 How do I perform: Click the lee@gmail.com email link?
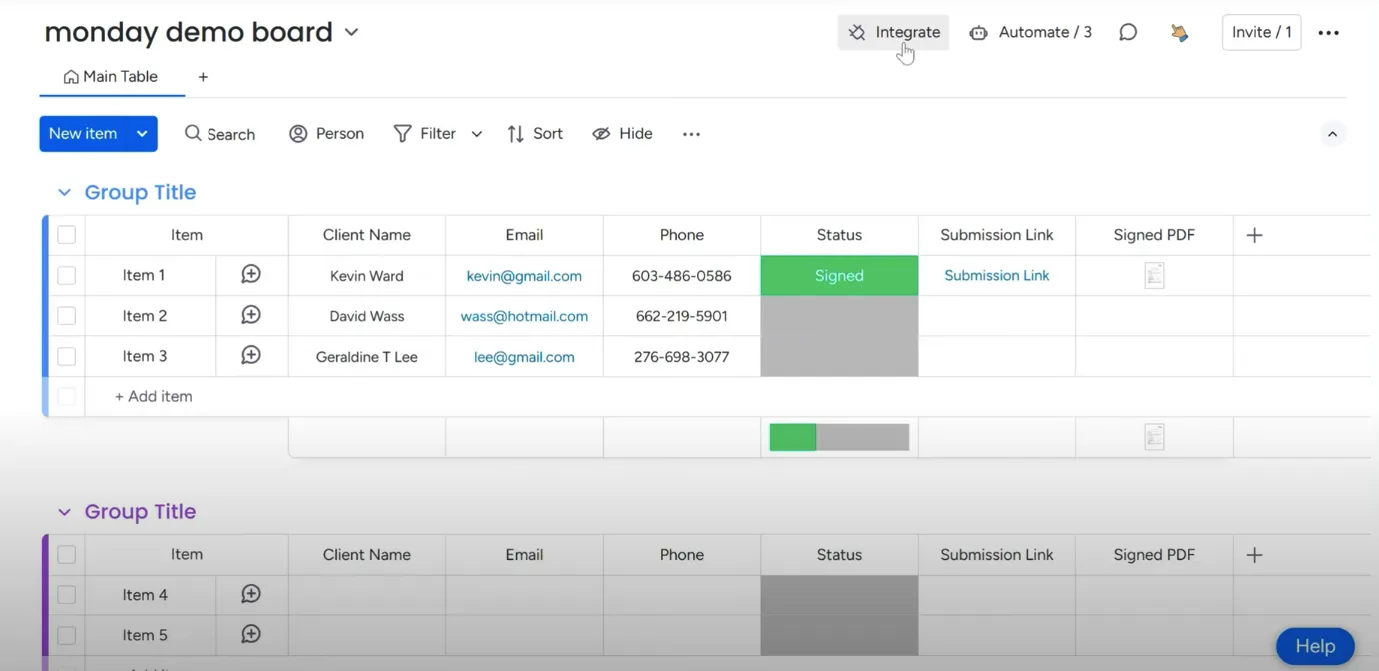coord(524,356)
